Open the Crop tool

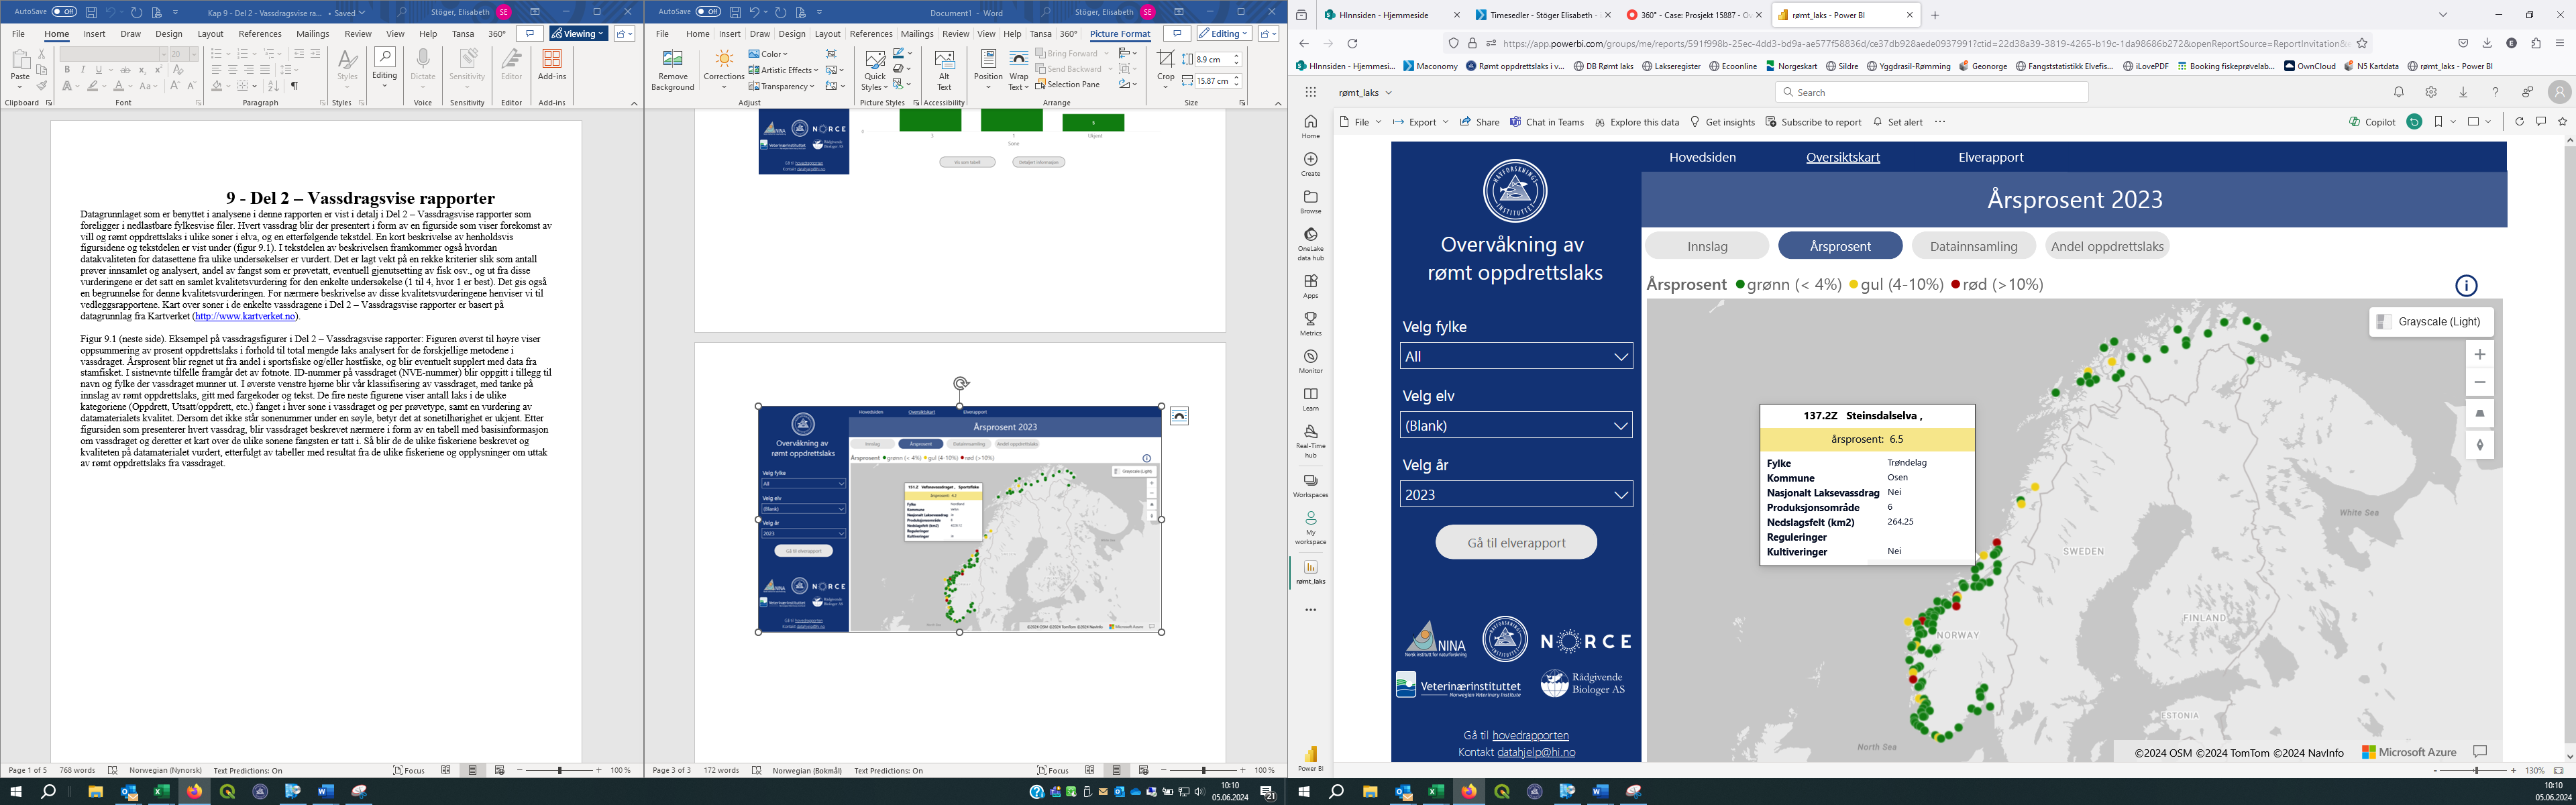[1165, 66]
